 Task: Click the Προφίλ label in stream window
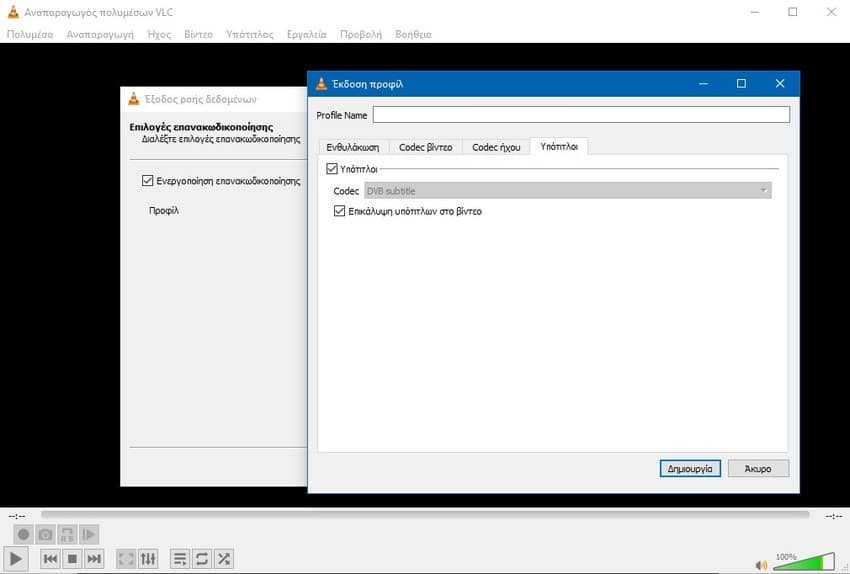(164, 210)
